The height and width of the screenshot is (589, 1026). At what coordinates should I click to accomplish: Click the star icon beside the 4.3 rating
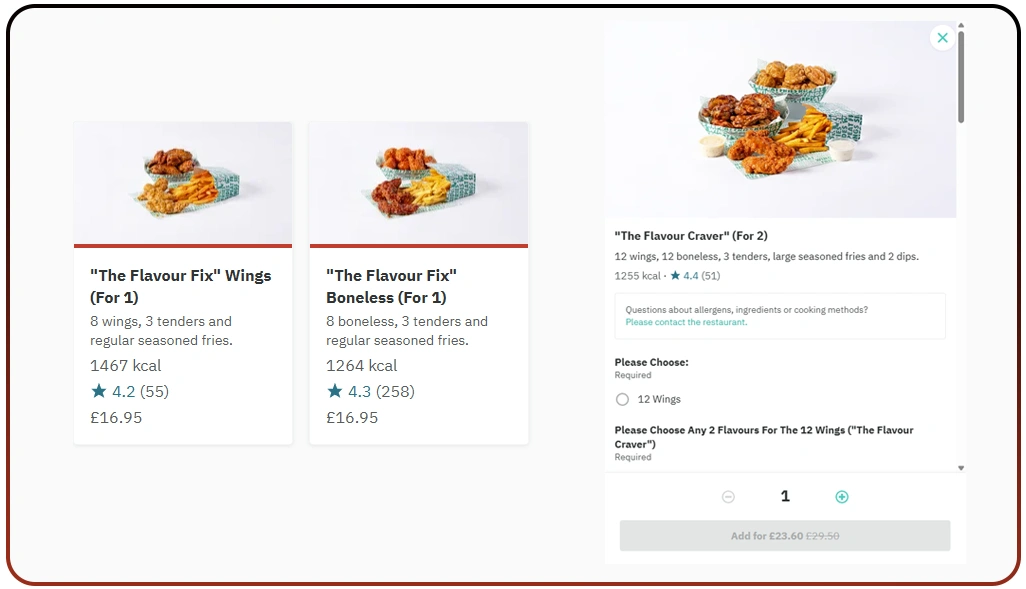[x=334, y=392]
